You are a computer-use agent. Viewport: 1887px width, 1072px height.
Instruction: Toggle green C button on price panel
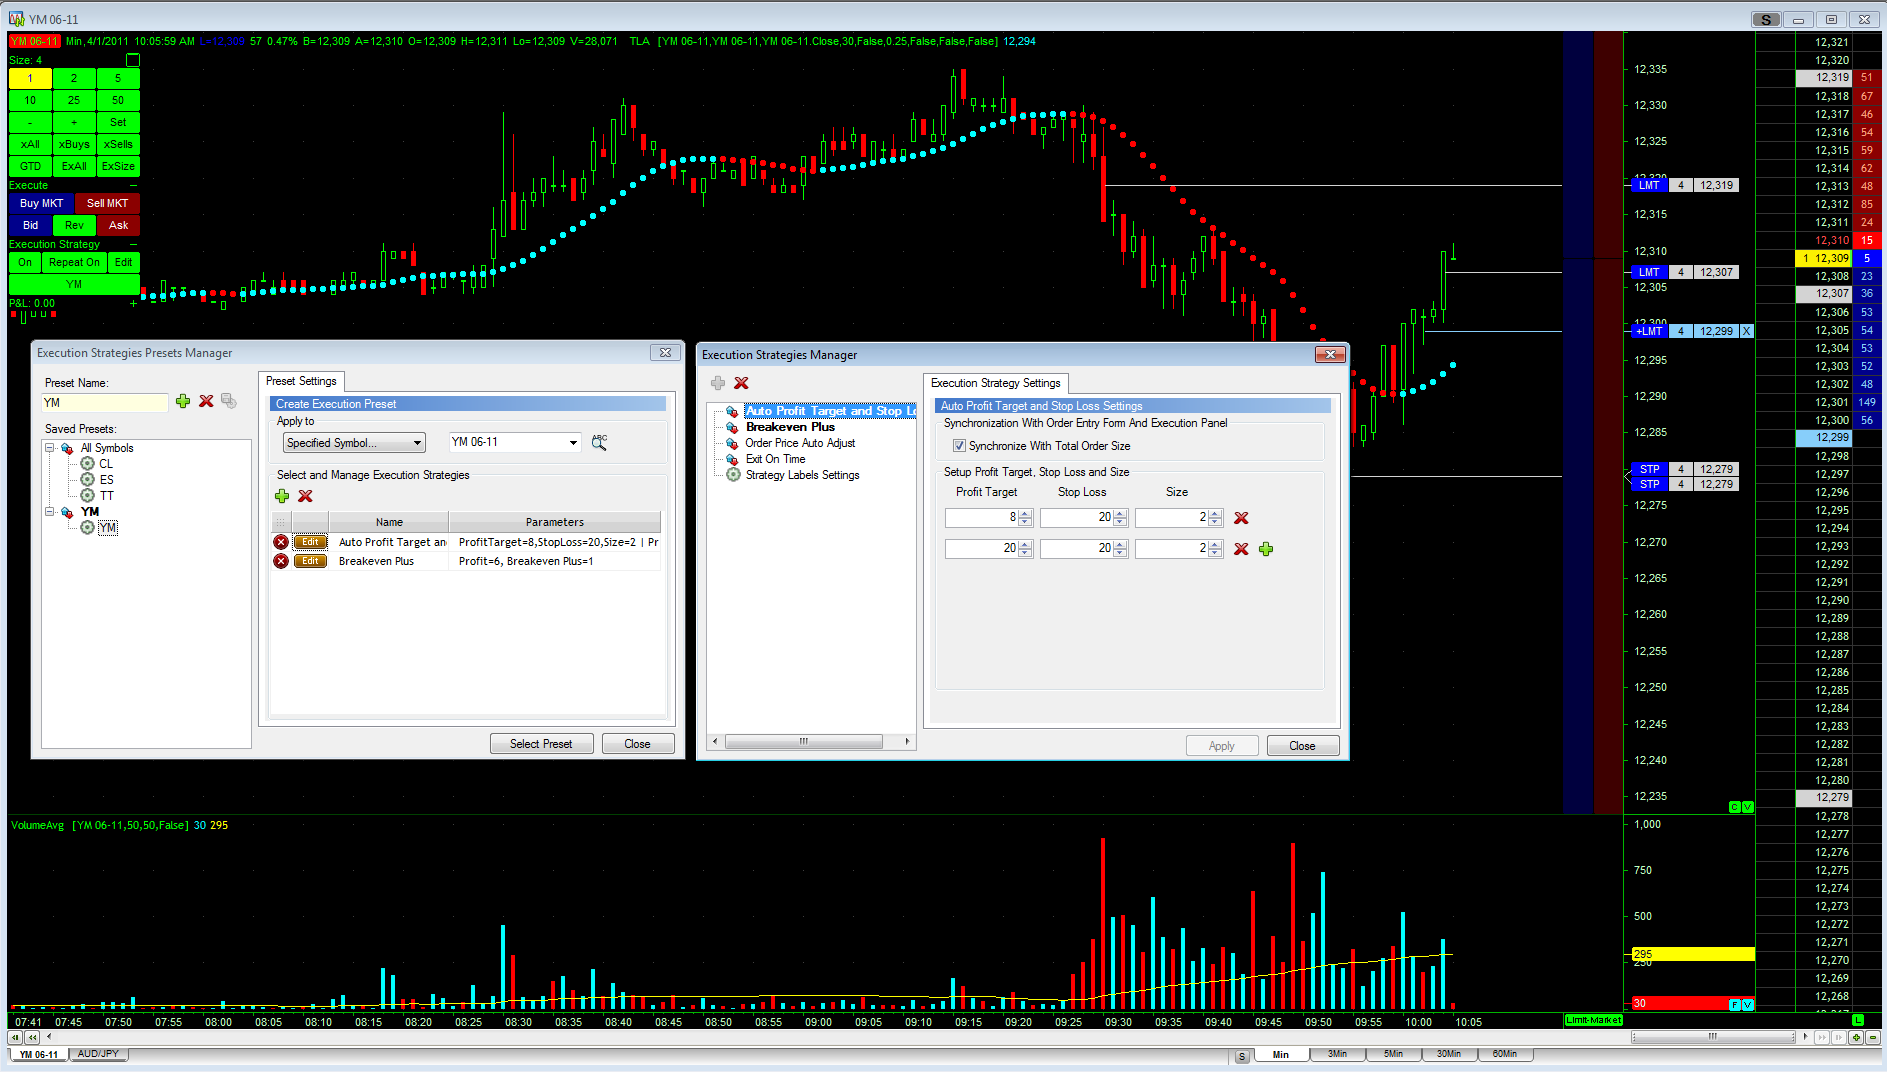coord(1735,807)
